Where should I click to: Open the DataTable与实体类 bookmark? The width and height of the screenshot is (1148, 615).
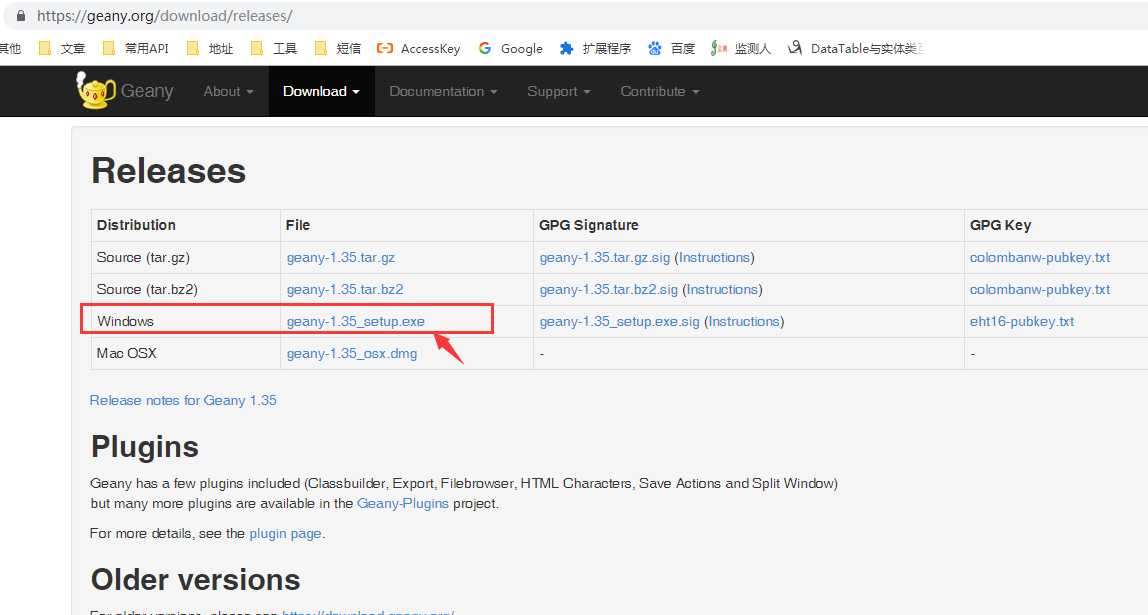tap(856, 48)
